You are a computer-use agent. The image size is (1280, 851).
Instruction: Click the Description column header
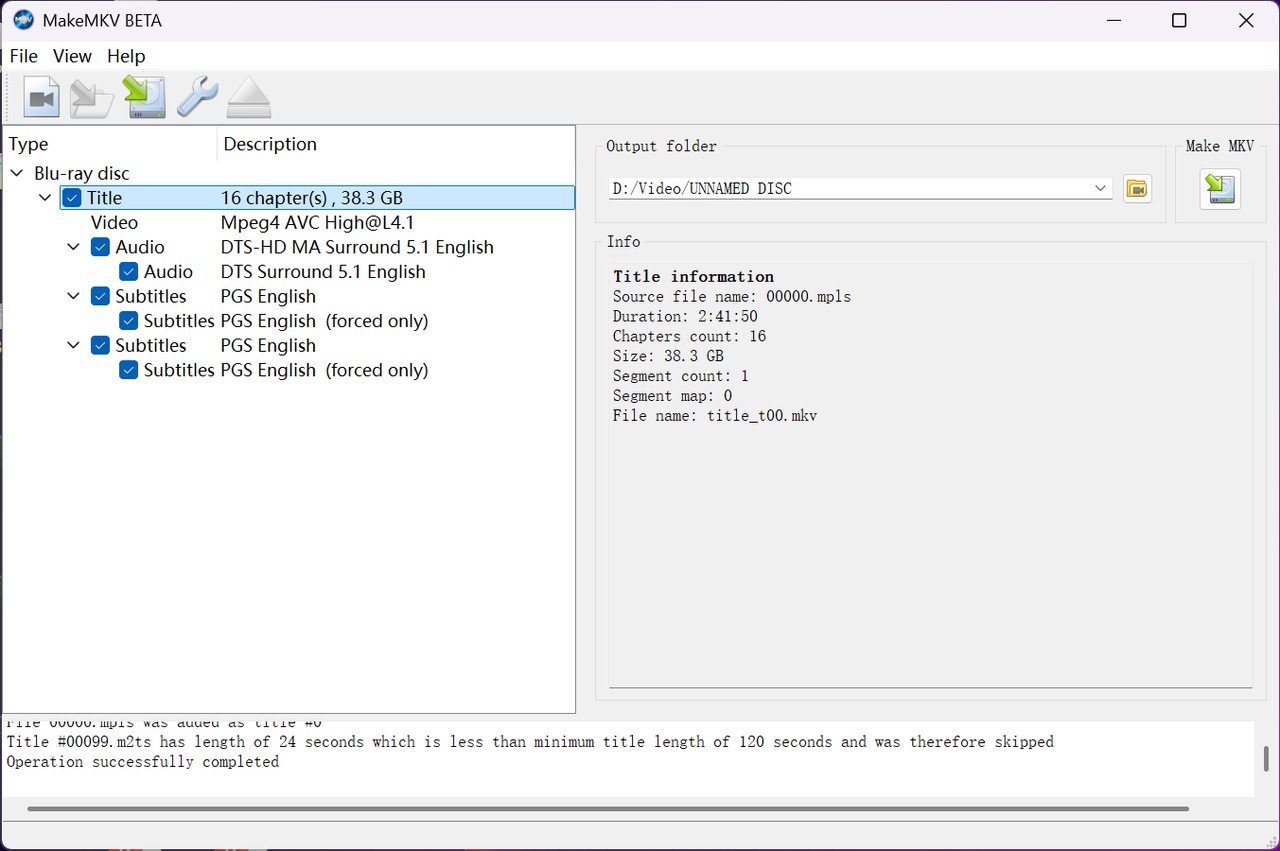pyautogui.click(x=396, y=144)
